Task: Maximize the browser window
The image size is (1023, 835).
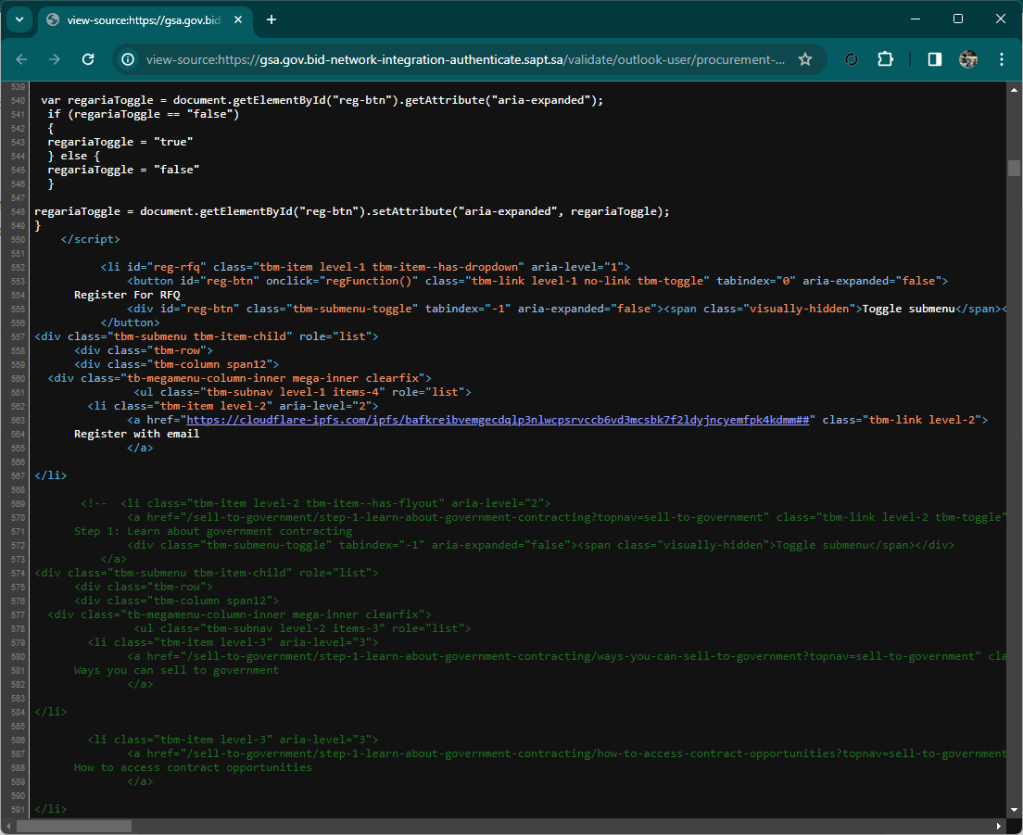Action: tap(957, 19)
